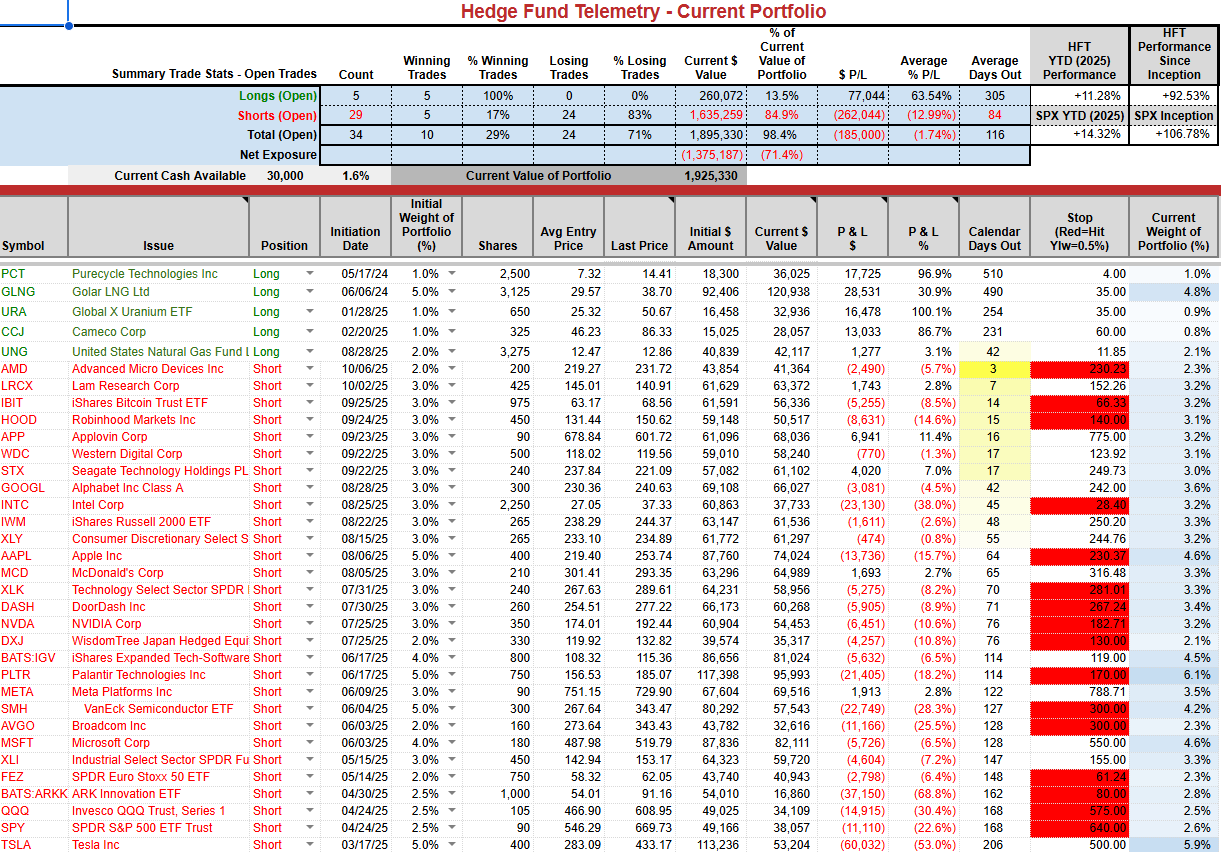
Task: Select the Longs (Open) row label
Action: click(x=277, y=96)
